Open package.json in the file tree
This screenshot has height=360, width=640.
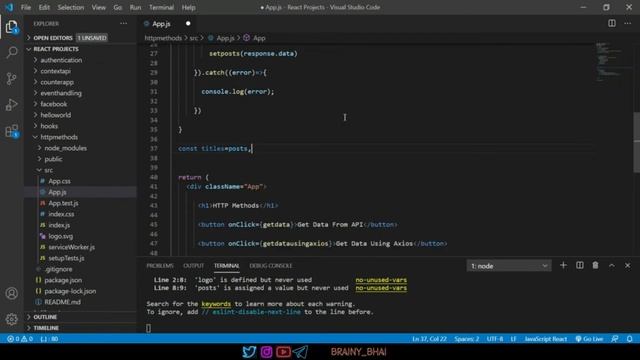click(x=63, y=280)
